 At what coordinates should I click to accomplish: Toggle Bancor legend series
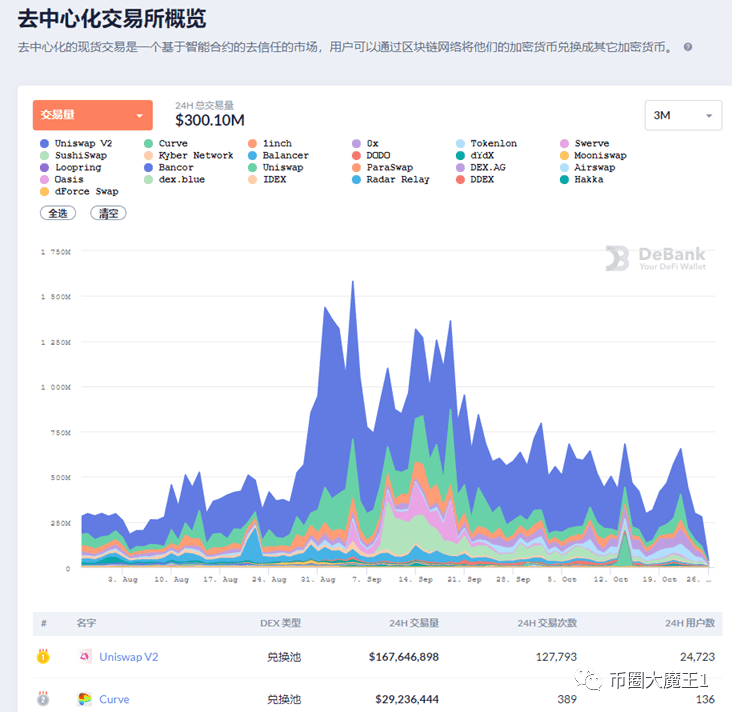tap(169, 167)
